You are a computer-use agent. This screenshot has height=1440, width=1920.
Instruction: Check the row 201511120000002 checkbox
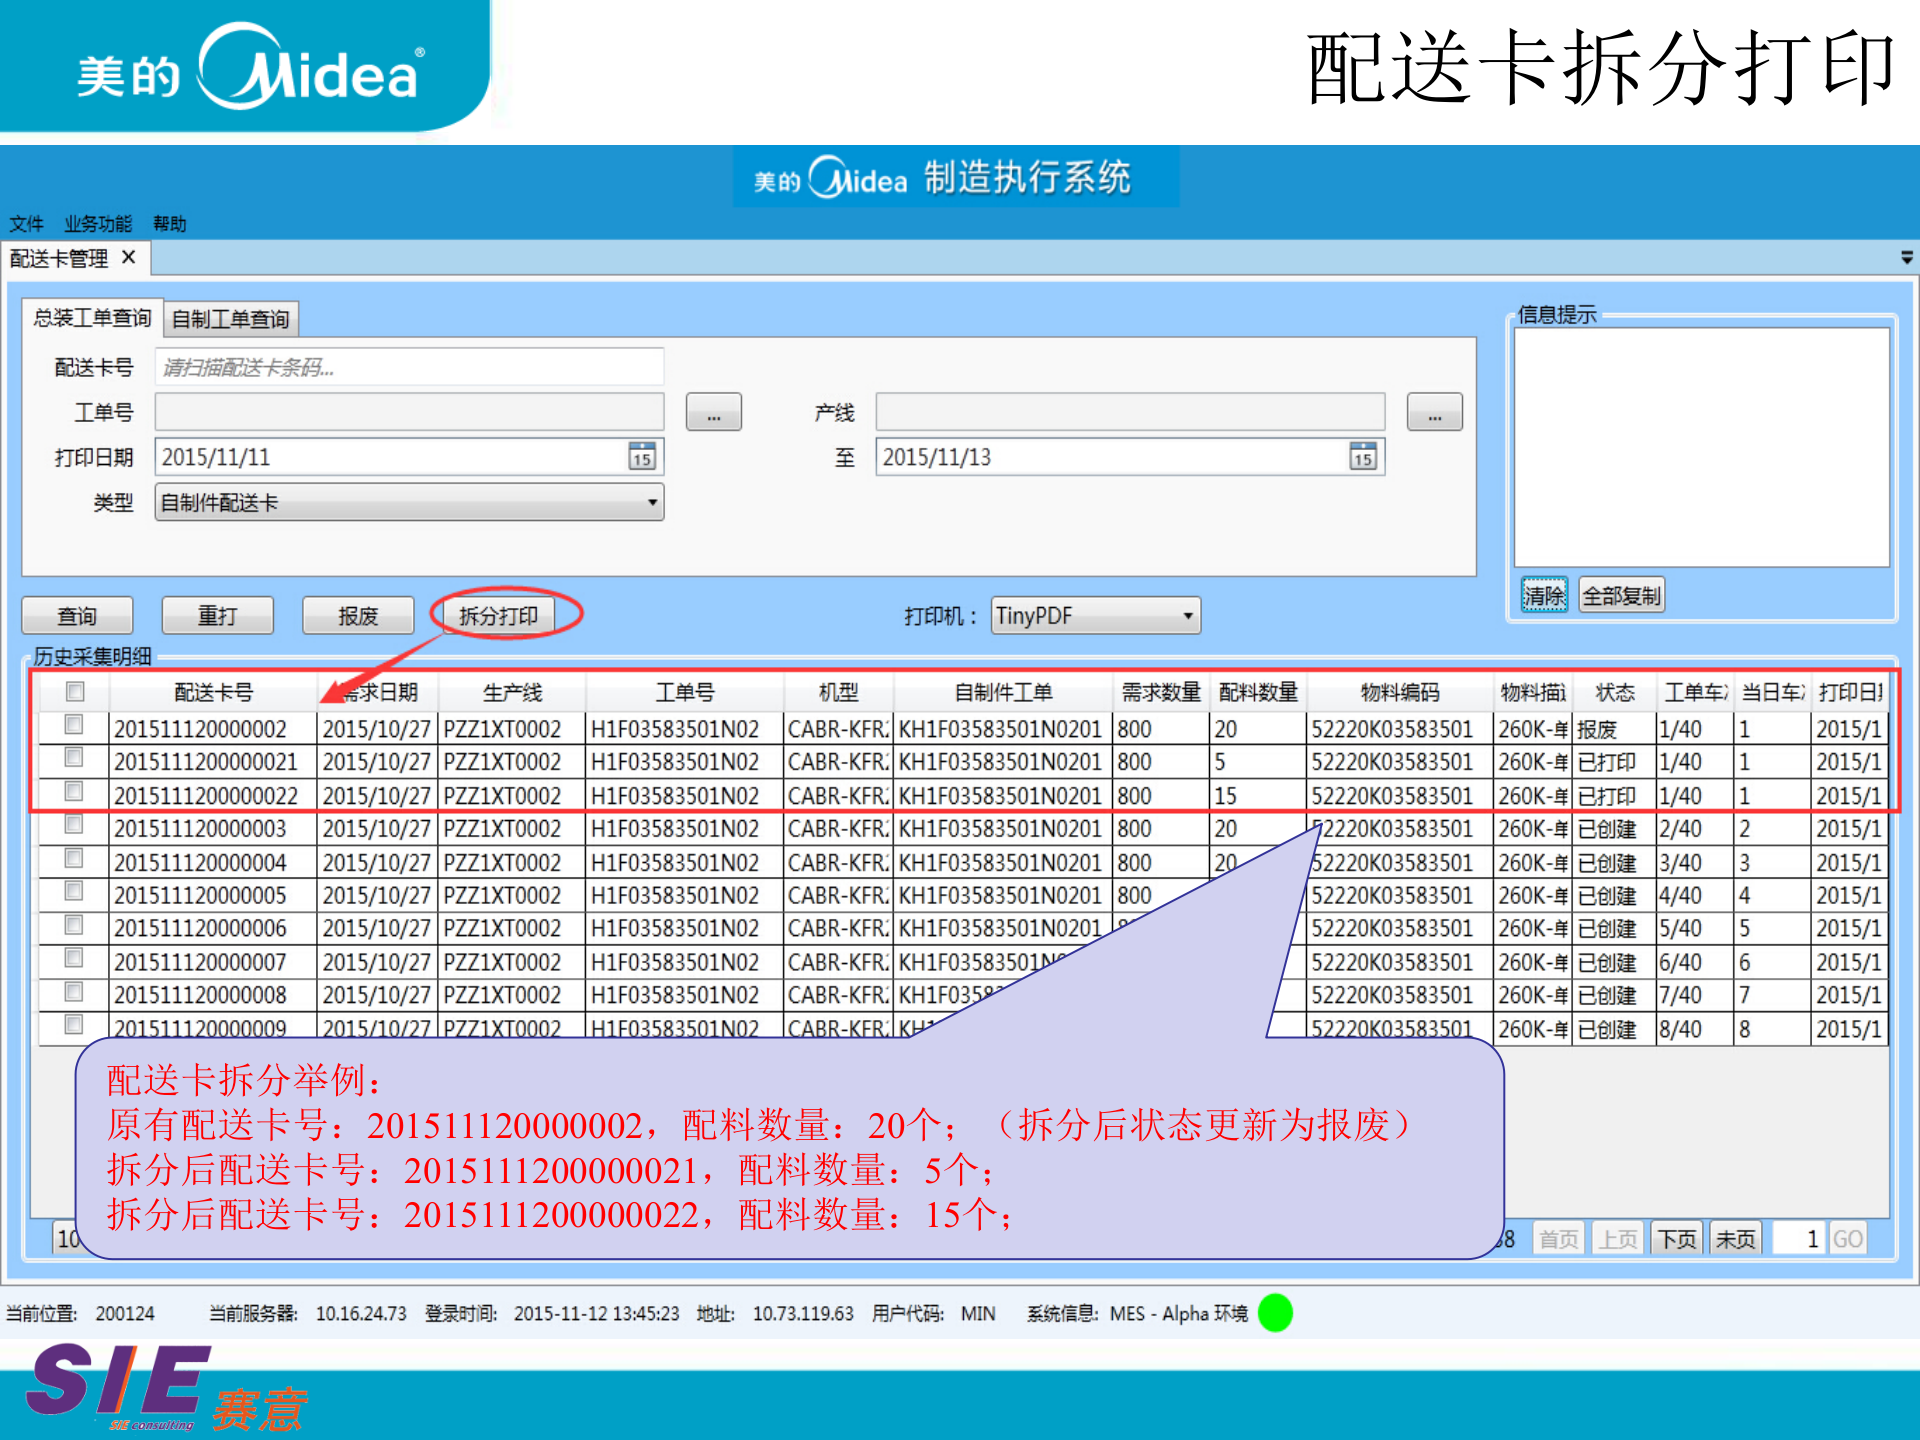(x=74, y=724)
